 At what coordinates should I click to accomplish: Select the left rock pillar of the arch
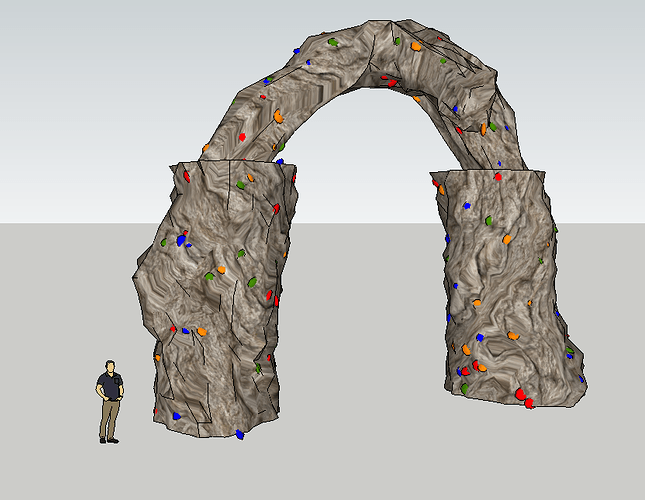214,300
